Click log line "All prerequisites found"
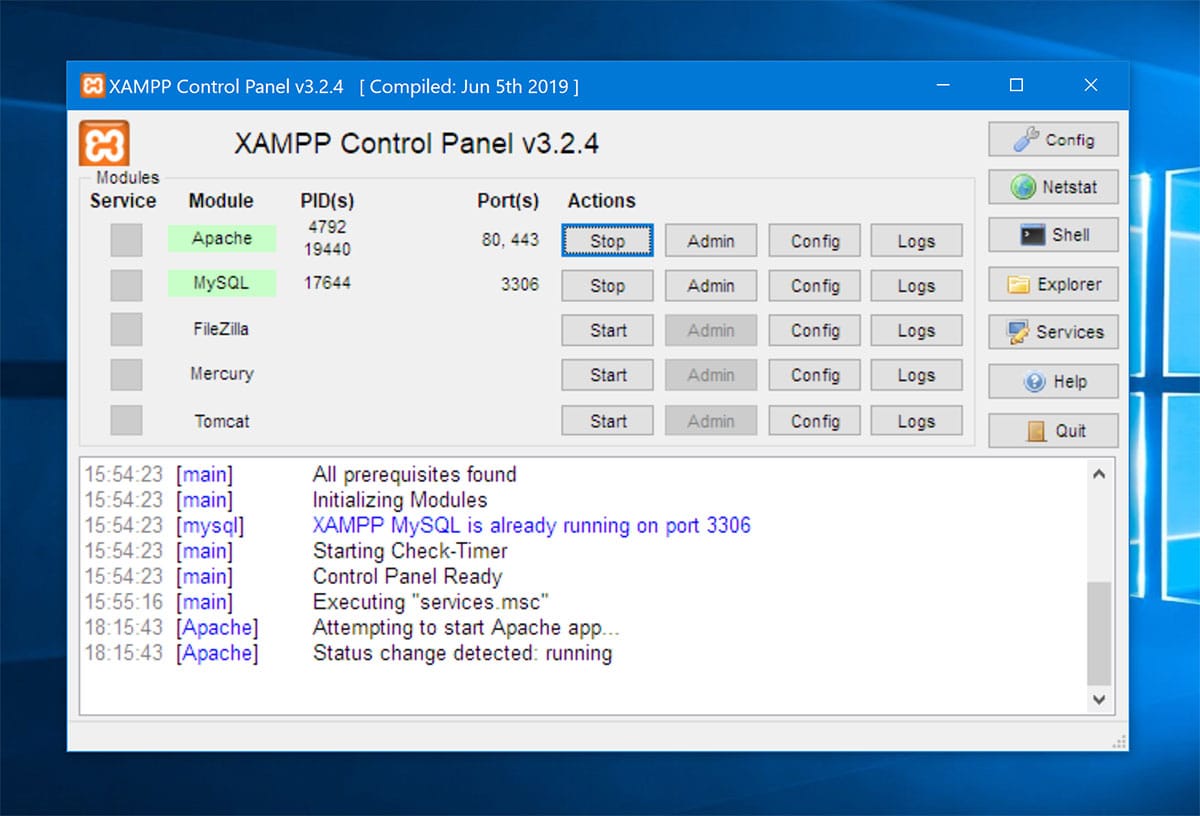The image size is (1200, 816). click(414, 474)
